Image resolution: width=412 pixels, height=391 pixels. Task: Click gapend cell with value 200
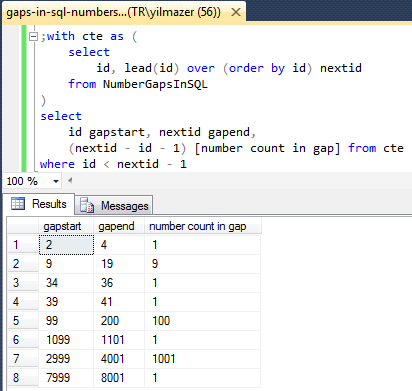tap(119, 321)
